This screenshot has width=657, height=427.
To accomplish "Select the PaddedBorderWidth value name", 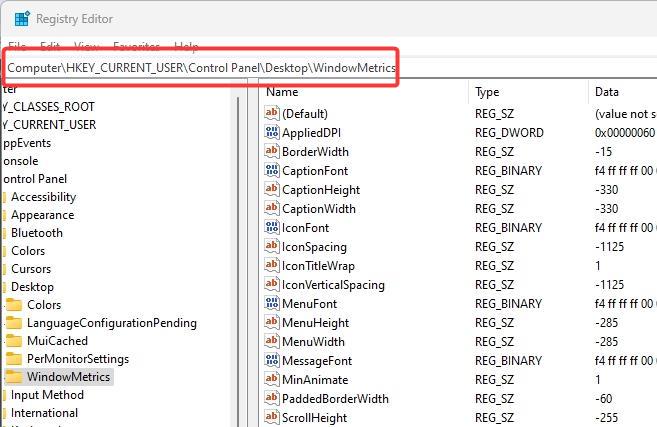I will pos(335,399).
